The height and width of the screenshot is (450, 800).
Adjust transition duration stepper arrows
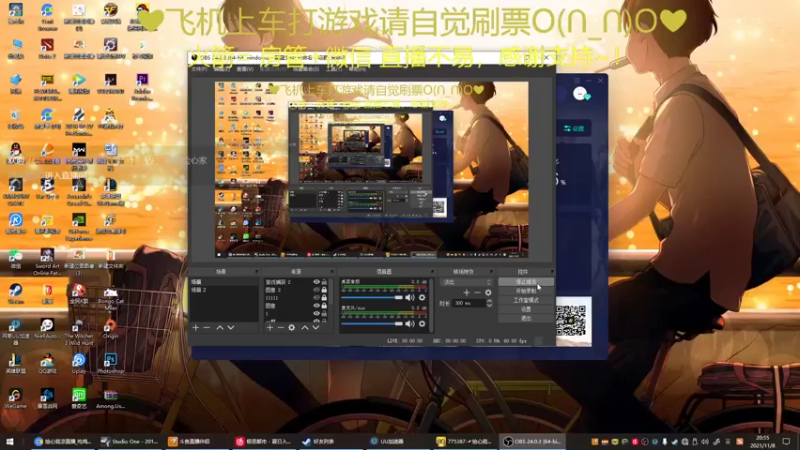click(489, 303)
